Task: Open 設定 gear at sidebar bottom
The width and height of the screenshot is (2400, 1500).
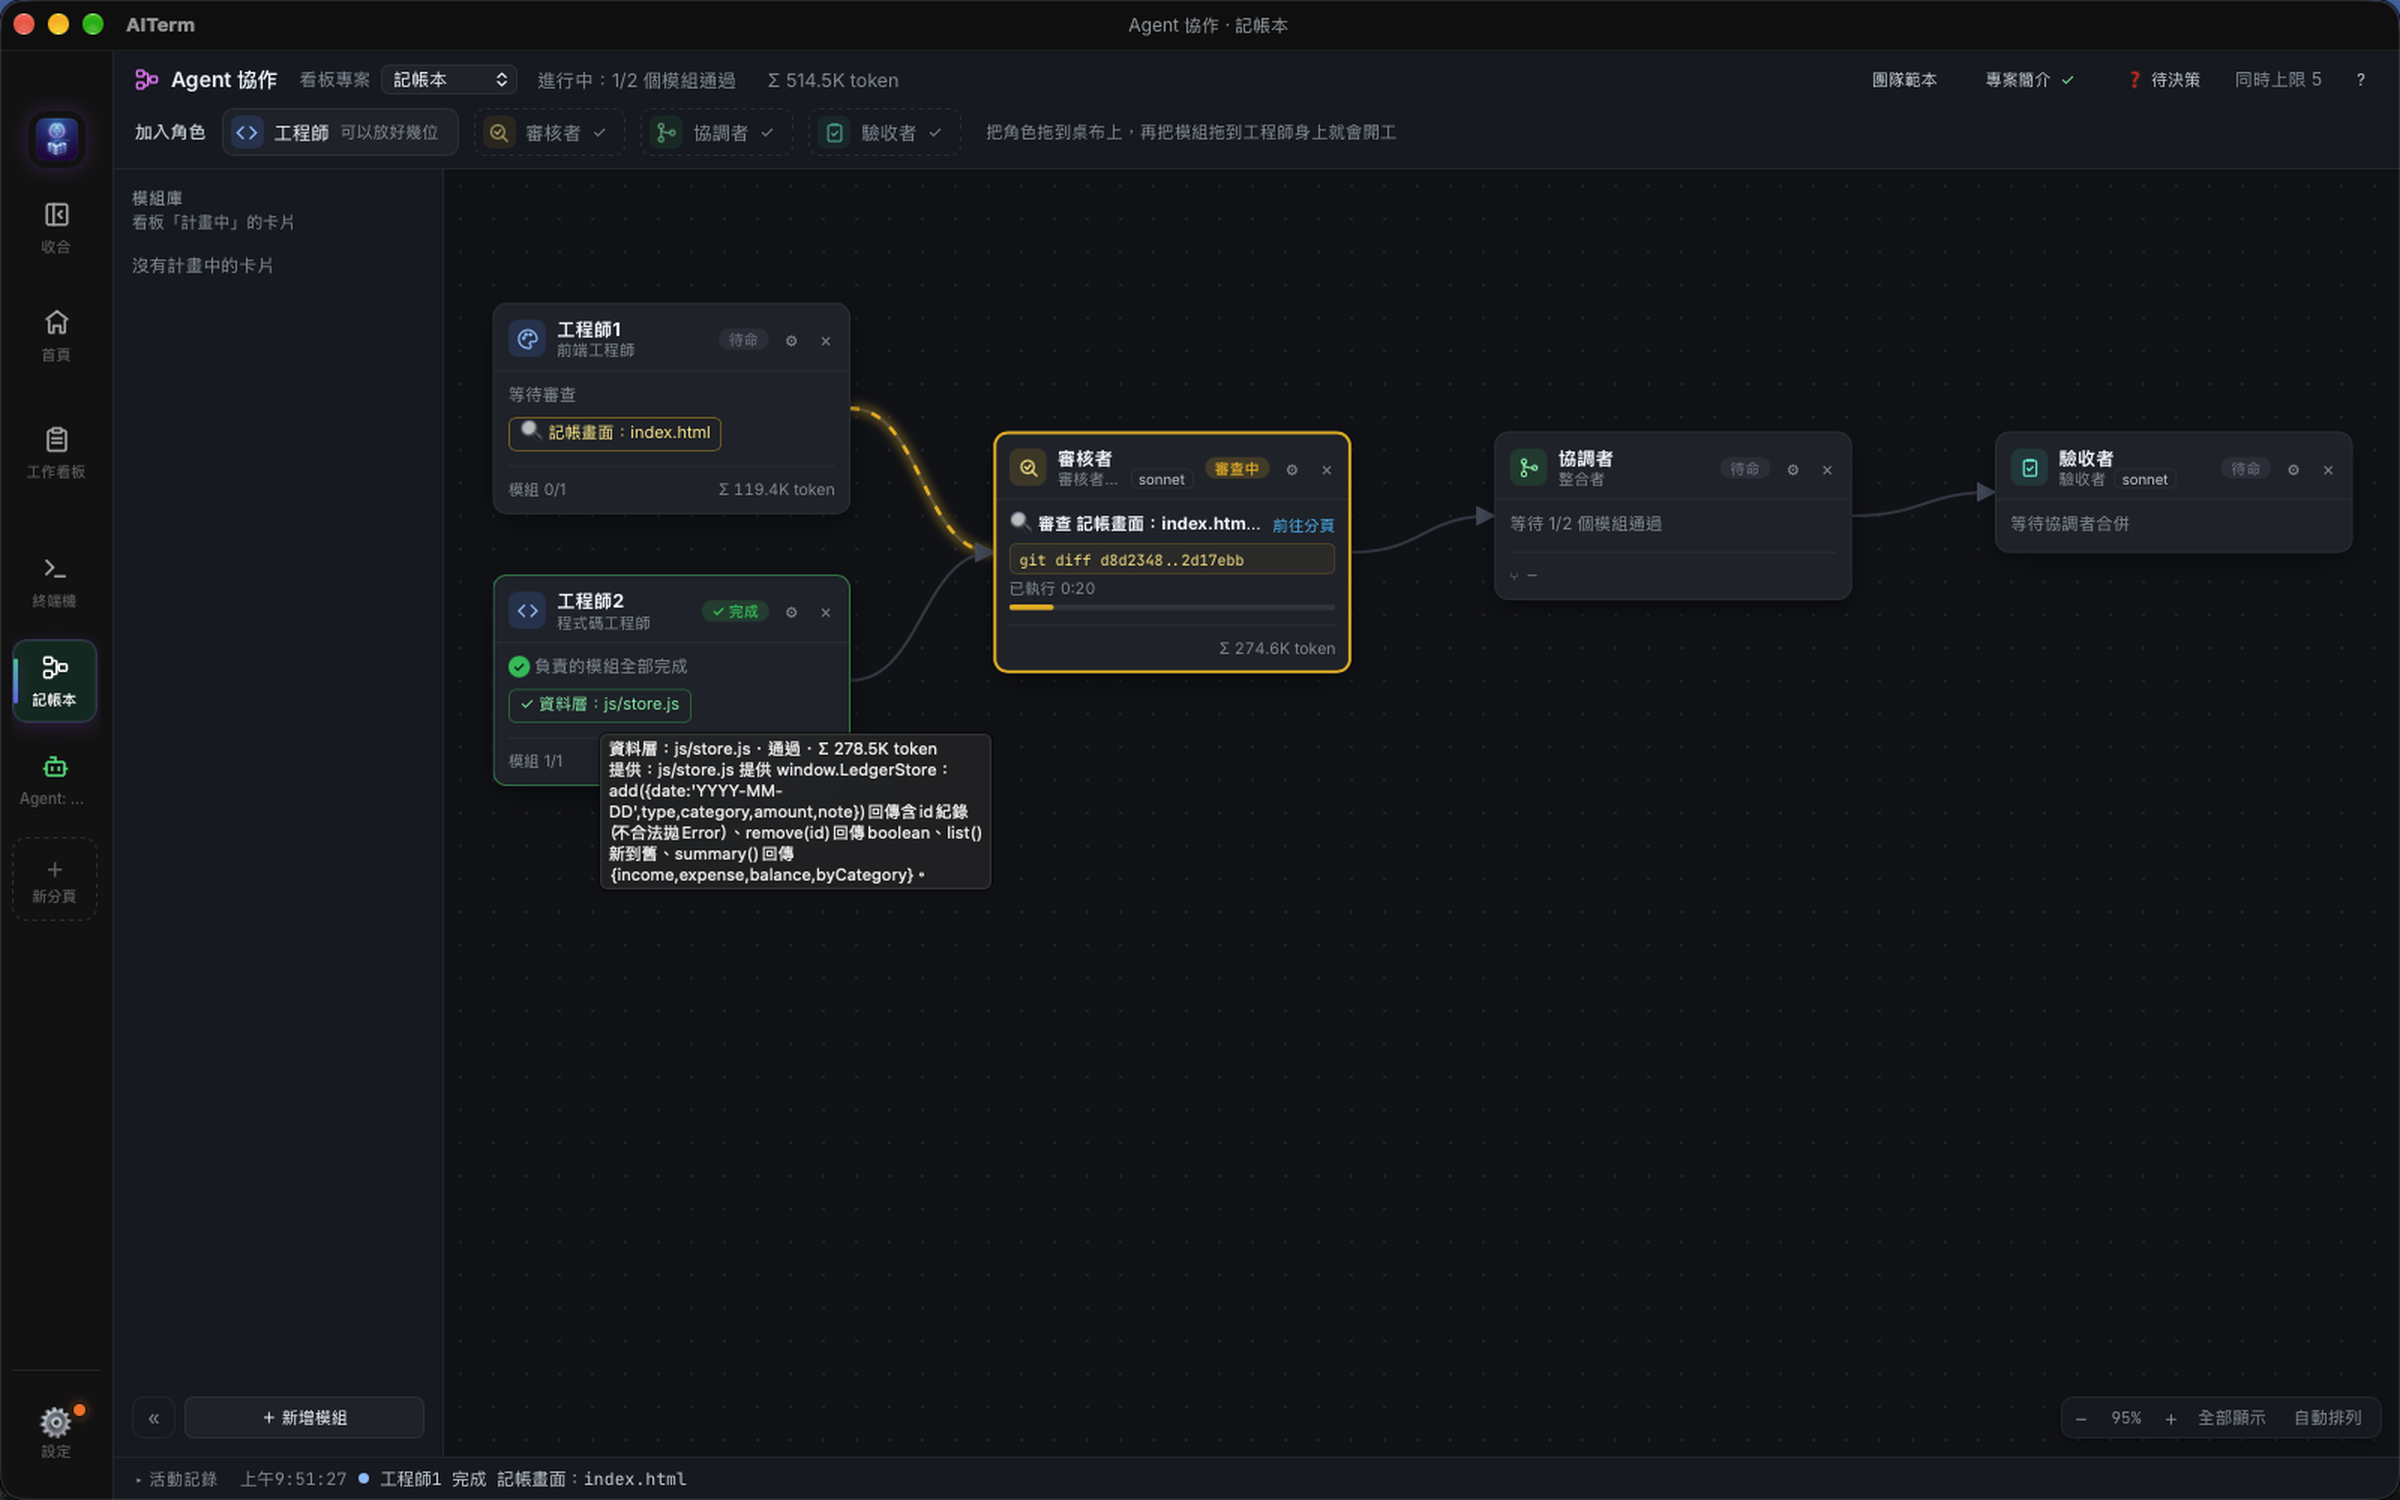Action: click(x=56, y=1430)
